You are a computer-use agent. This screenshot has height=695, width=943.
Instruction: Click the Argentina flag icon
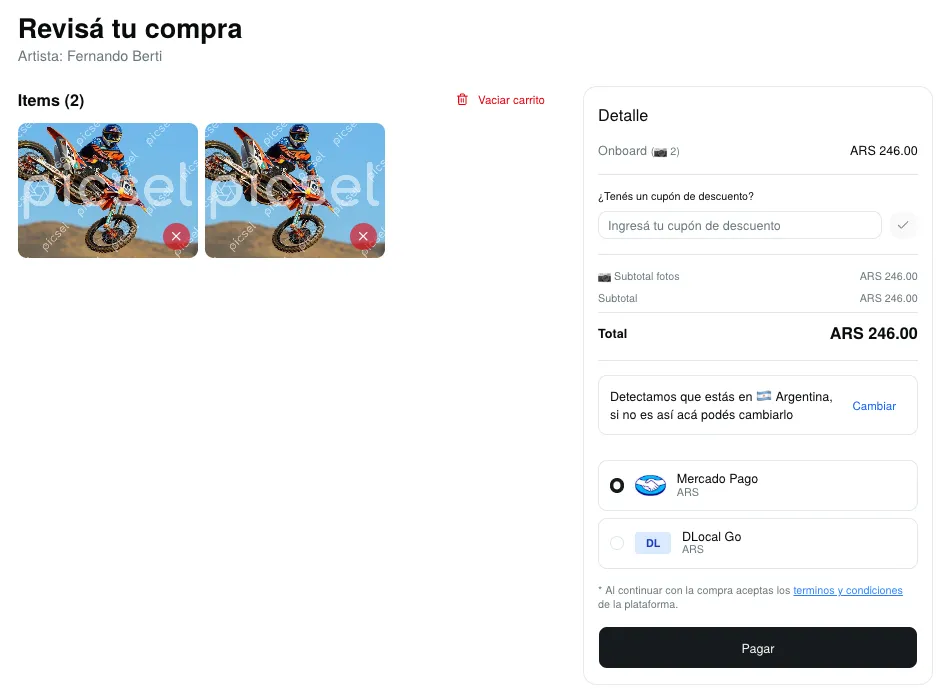pyautogui.click(x=764, y=396)
